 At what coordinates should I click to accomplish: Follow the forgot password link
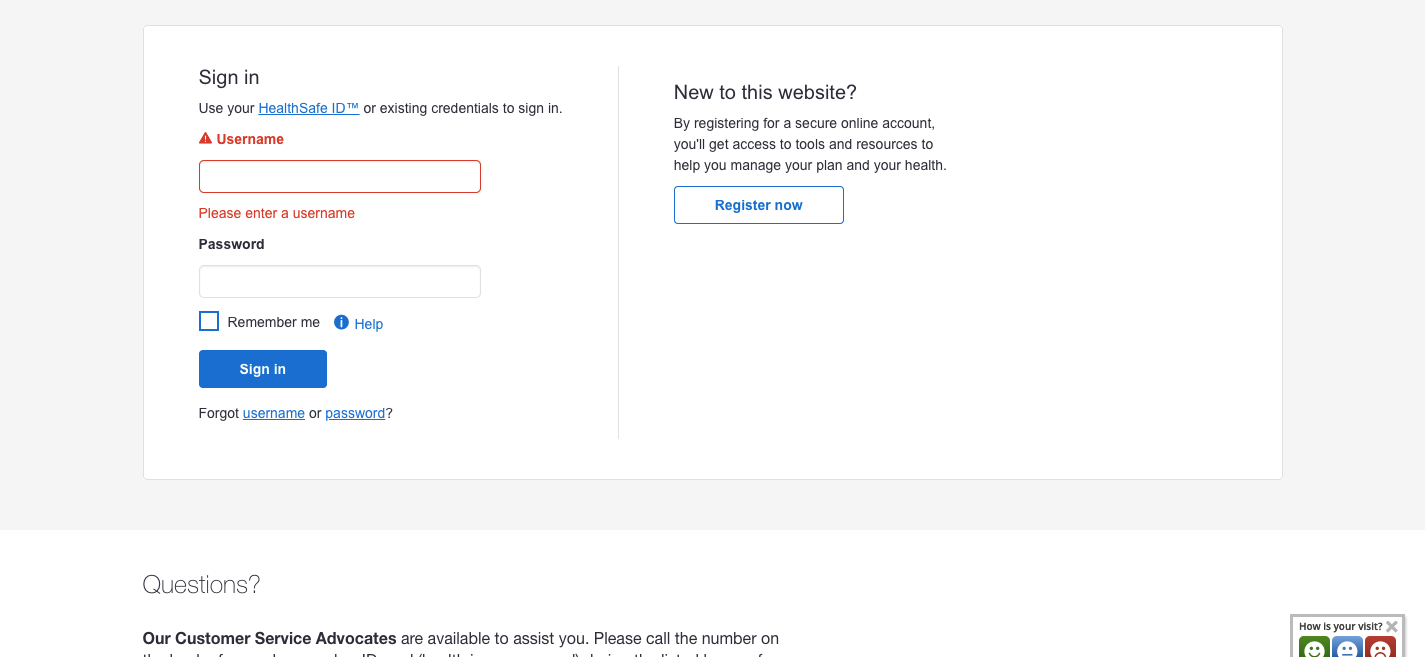click(x=355, y=413)
